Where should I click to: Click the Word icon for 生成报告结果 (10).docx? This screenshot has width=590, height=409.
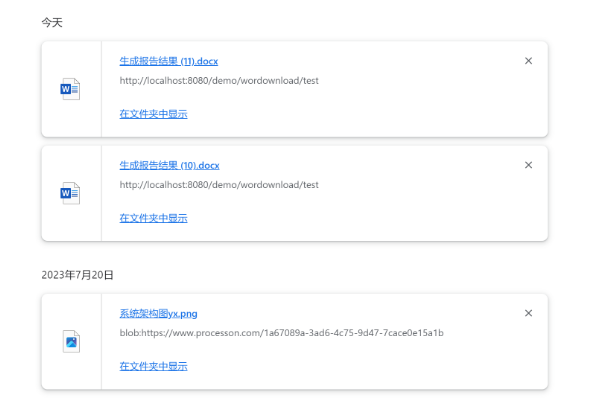tap(70, 193)
